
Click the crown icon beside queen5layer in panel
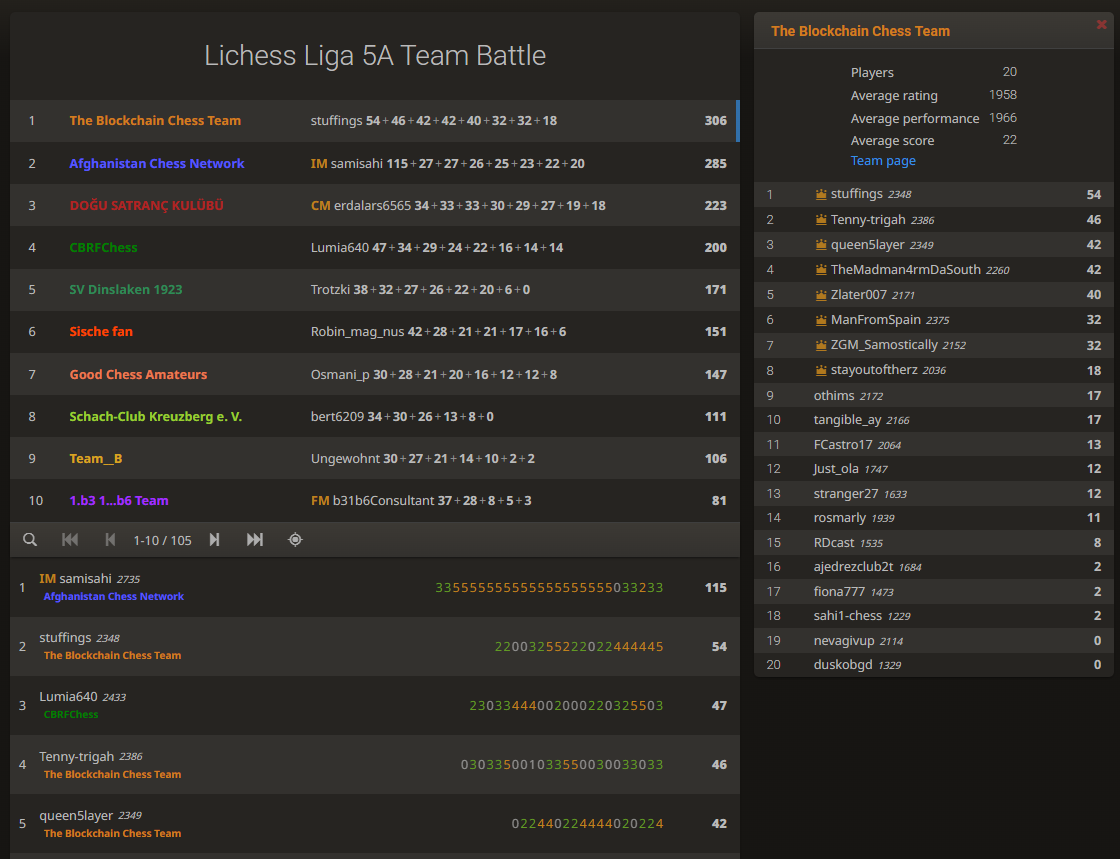pos(821,245)
